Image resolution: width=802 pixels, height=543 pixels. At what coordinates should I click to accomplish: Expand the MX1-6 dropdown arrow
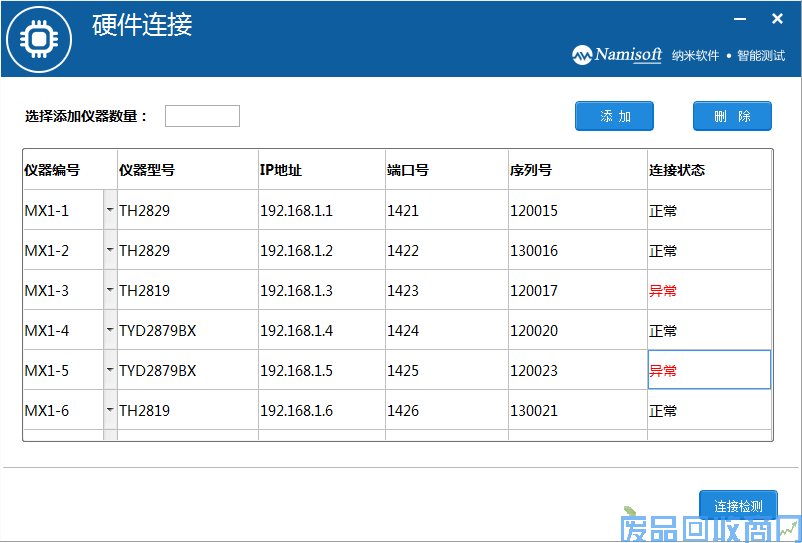click(x=110, y=410)
